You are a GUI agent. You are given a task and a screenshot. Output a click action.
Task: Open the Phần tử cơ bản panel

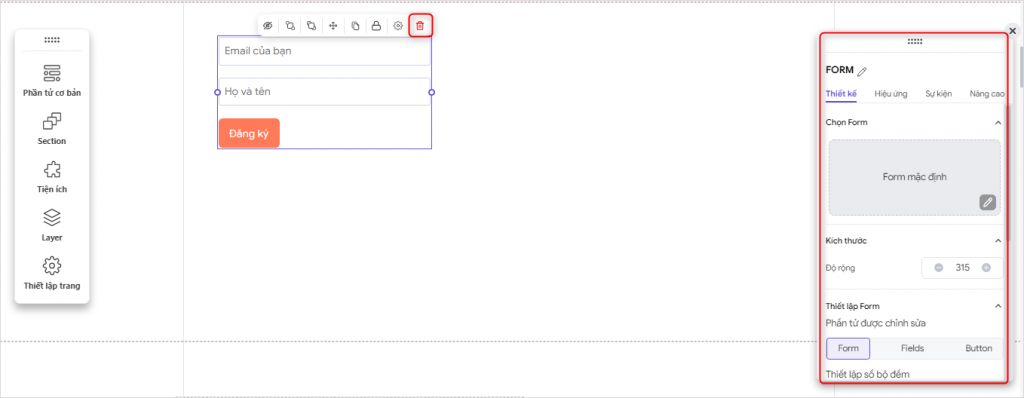52,81
